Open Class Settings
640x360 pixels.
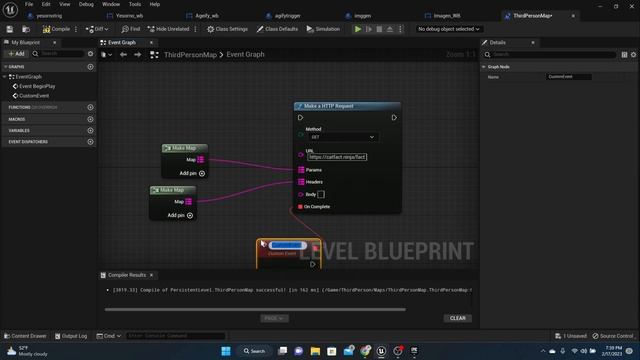tap(227, 29)
